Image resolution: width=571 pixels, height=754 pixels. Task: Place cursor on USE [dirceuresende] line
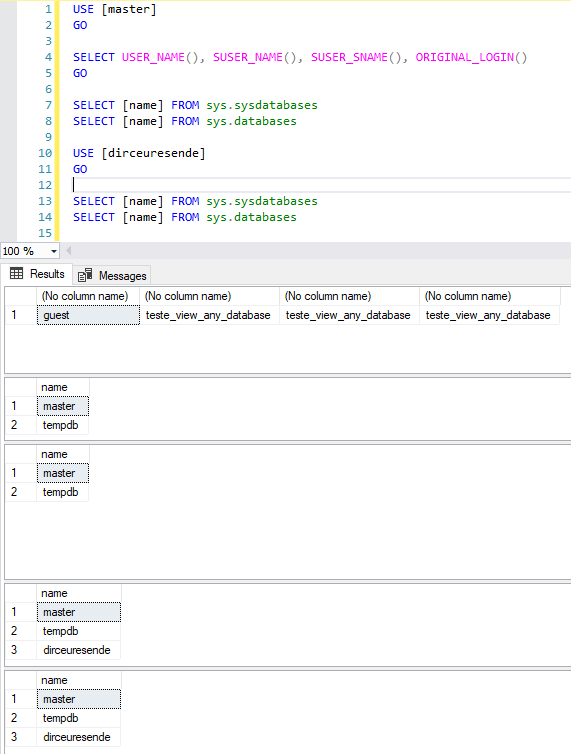point(139,153)
